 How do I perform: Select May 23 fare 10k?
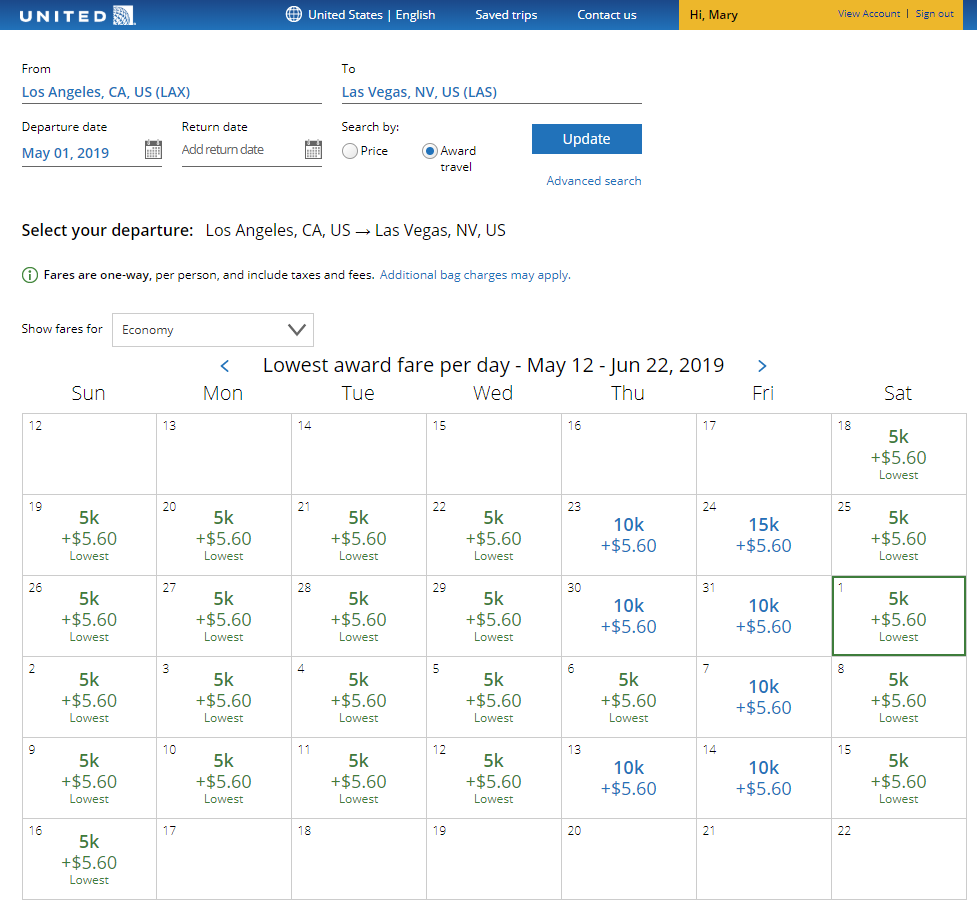click(629, 535)
